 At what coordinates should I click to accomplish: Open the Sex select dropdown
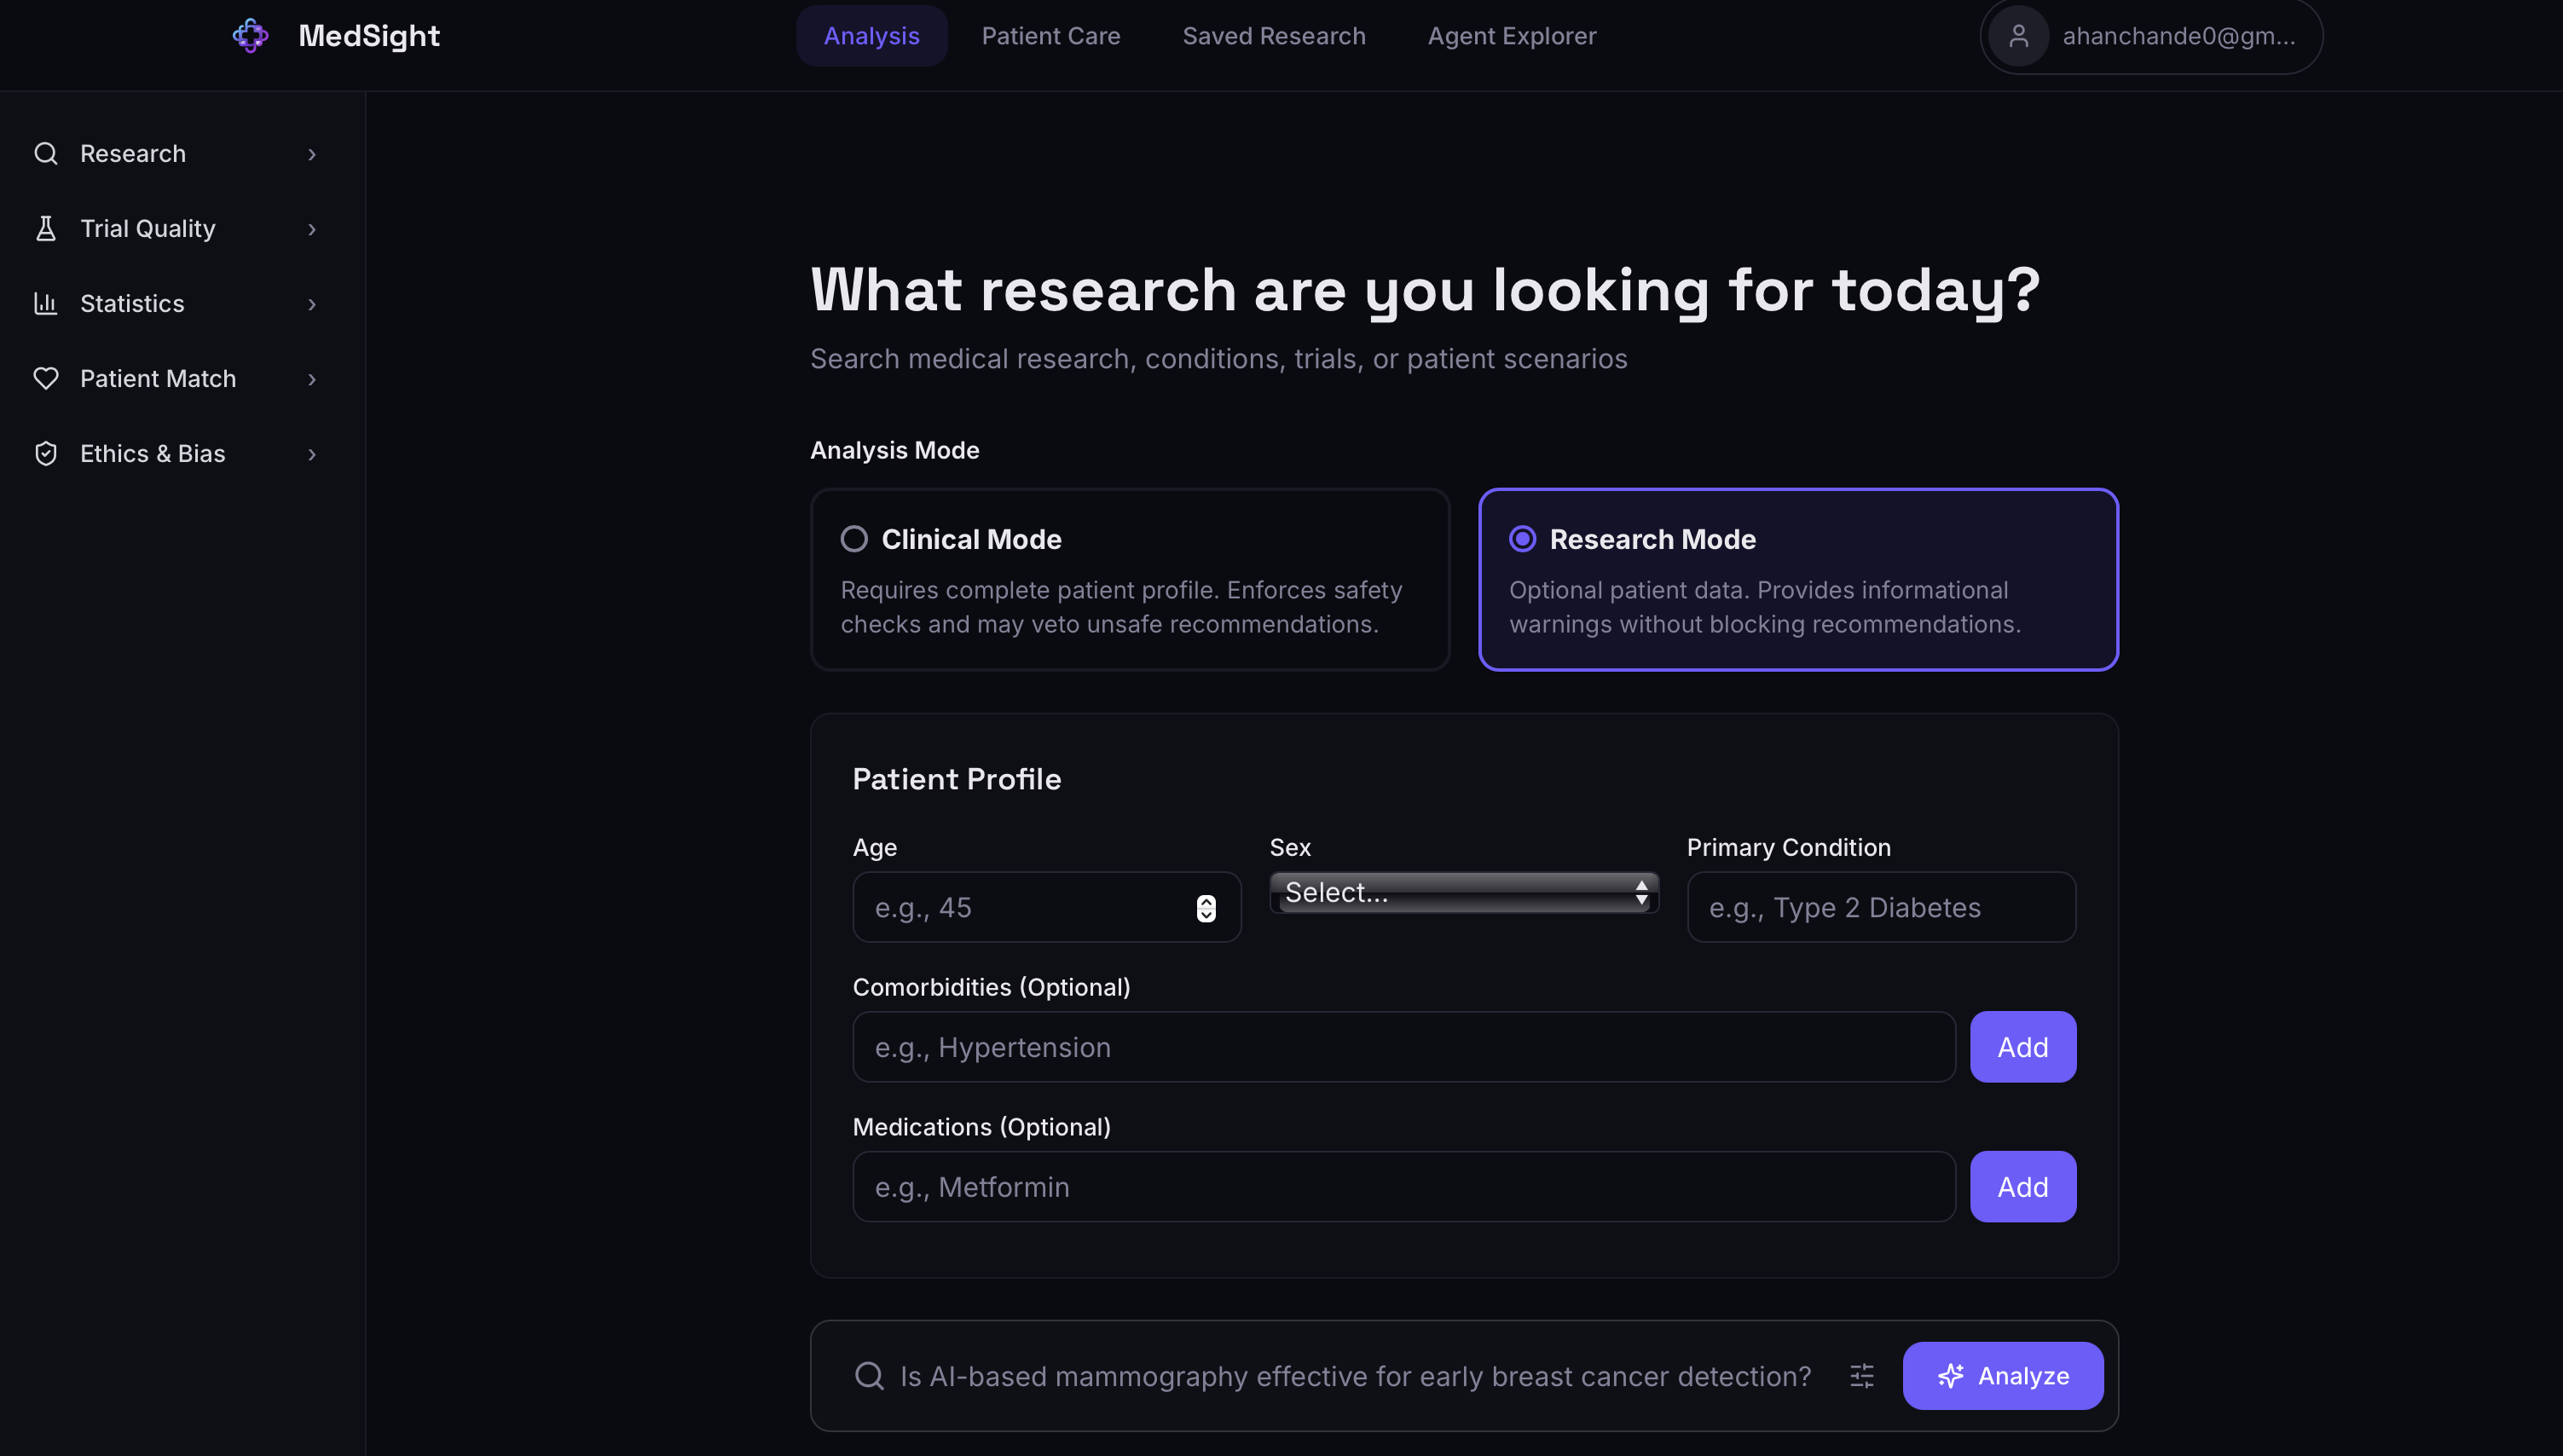coord(1463,892)
